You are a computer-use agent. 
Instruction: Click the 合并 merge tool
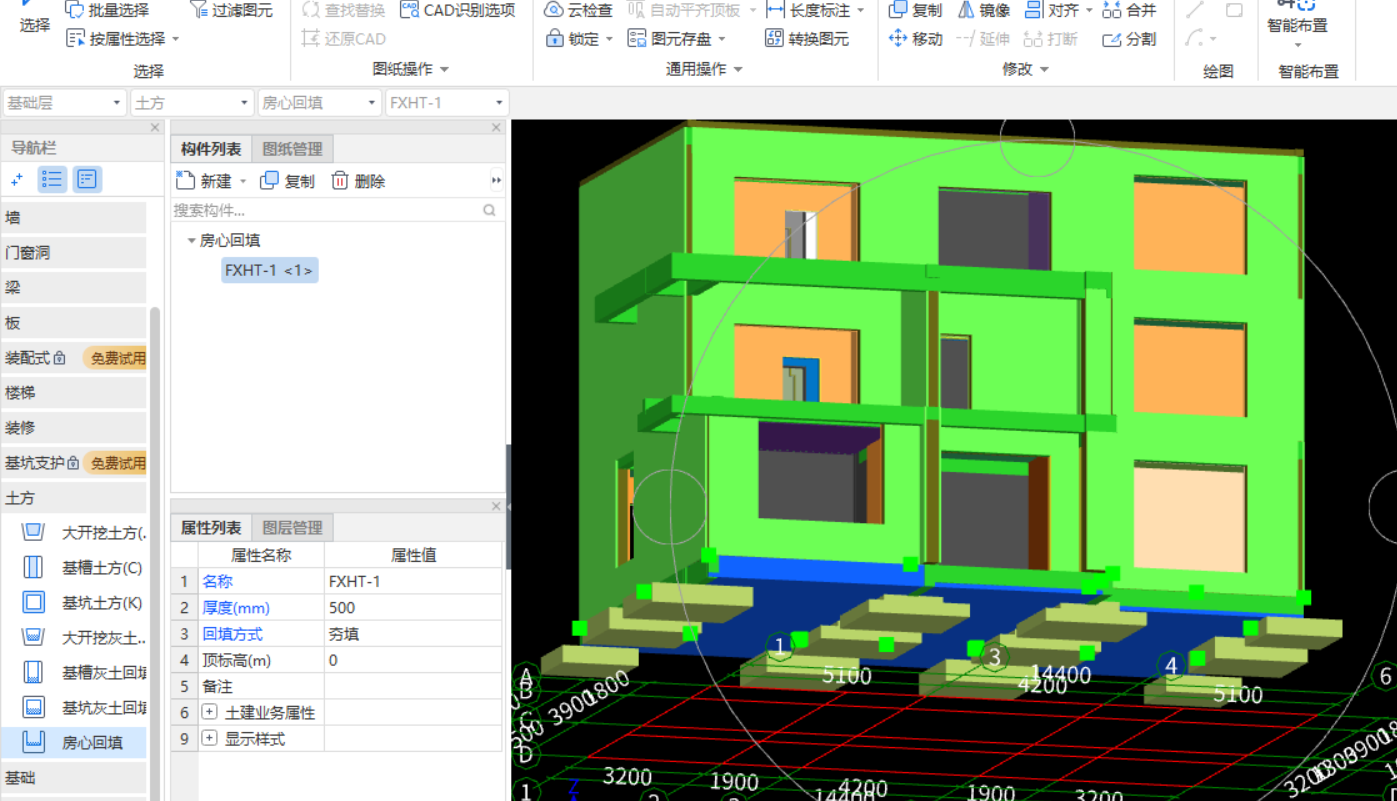tap(1129, 10)
